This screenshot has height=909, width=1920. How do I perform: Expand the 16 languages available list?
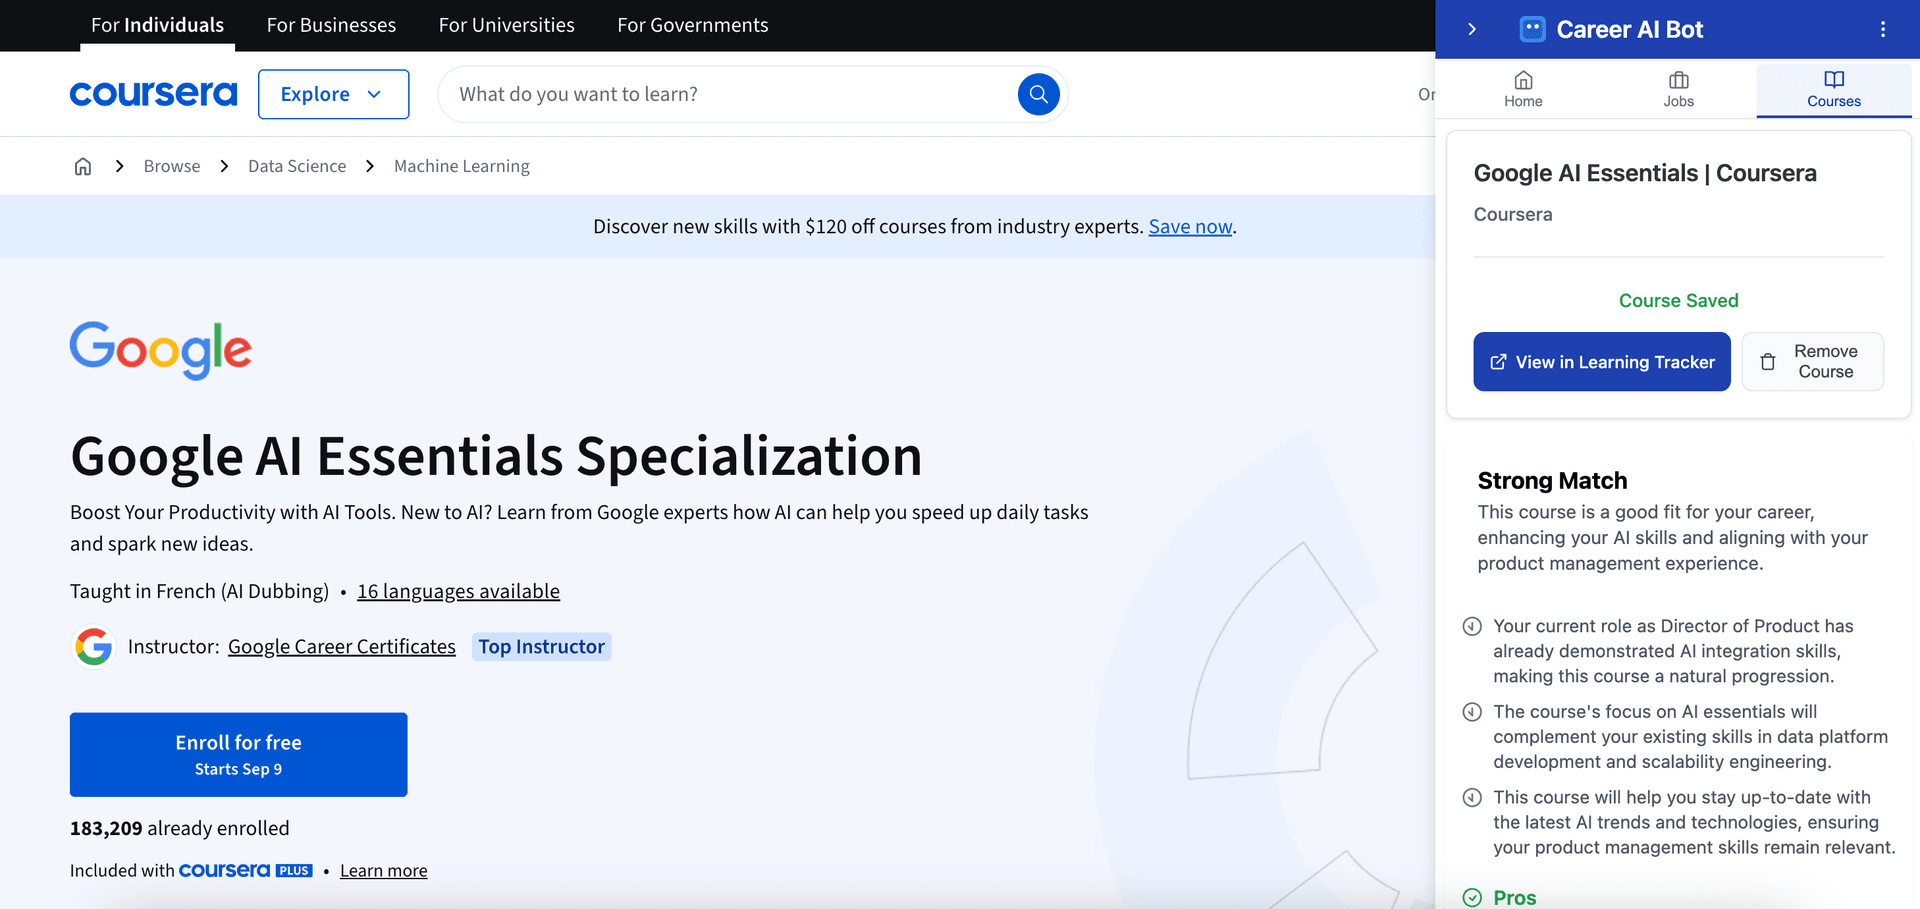pos(458,591)
